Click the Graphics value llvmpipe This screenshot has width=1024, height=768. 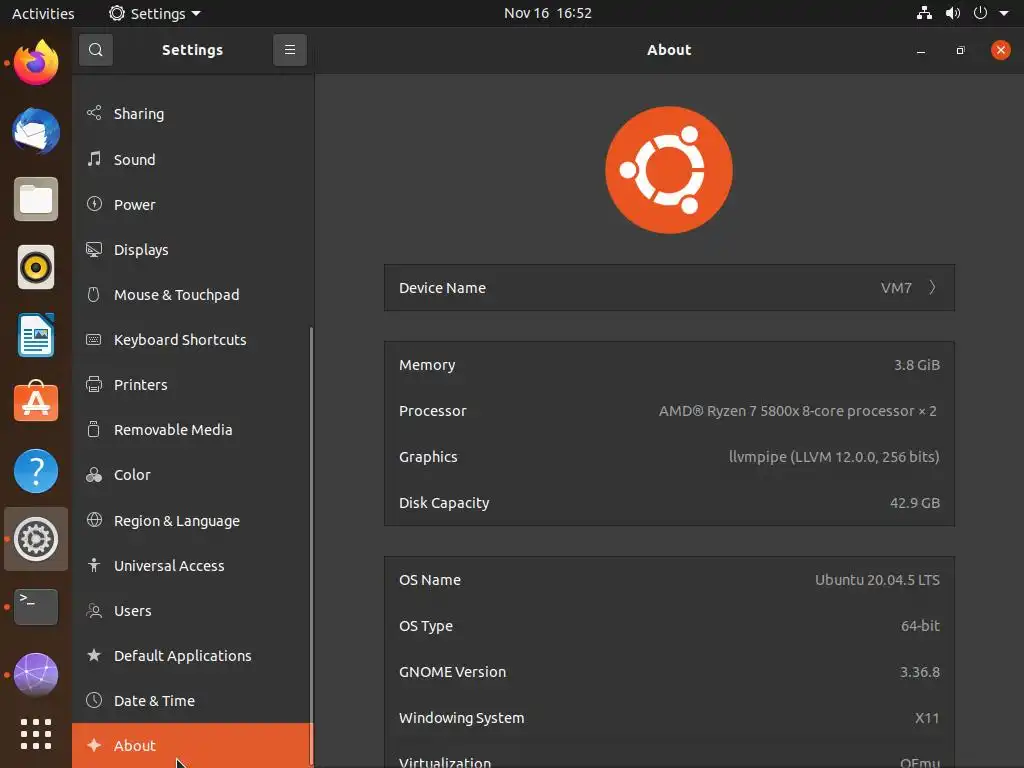click(834, 456)
